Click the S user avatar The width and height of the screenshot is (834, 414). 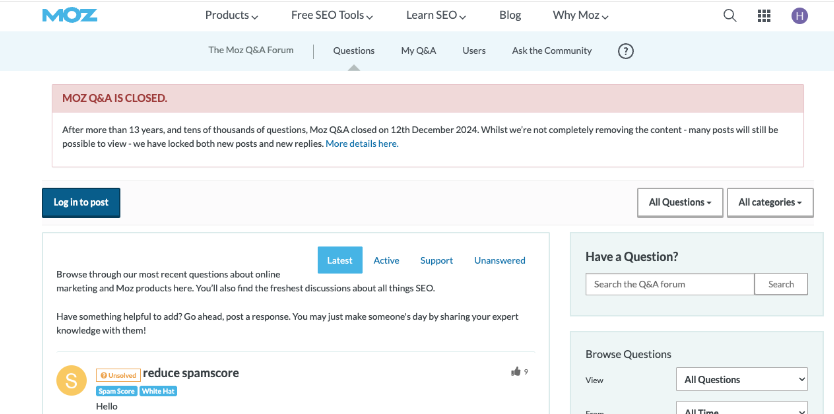pyautogui.click(x=71, y=380)
